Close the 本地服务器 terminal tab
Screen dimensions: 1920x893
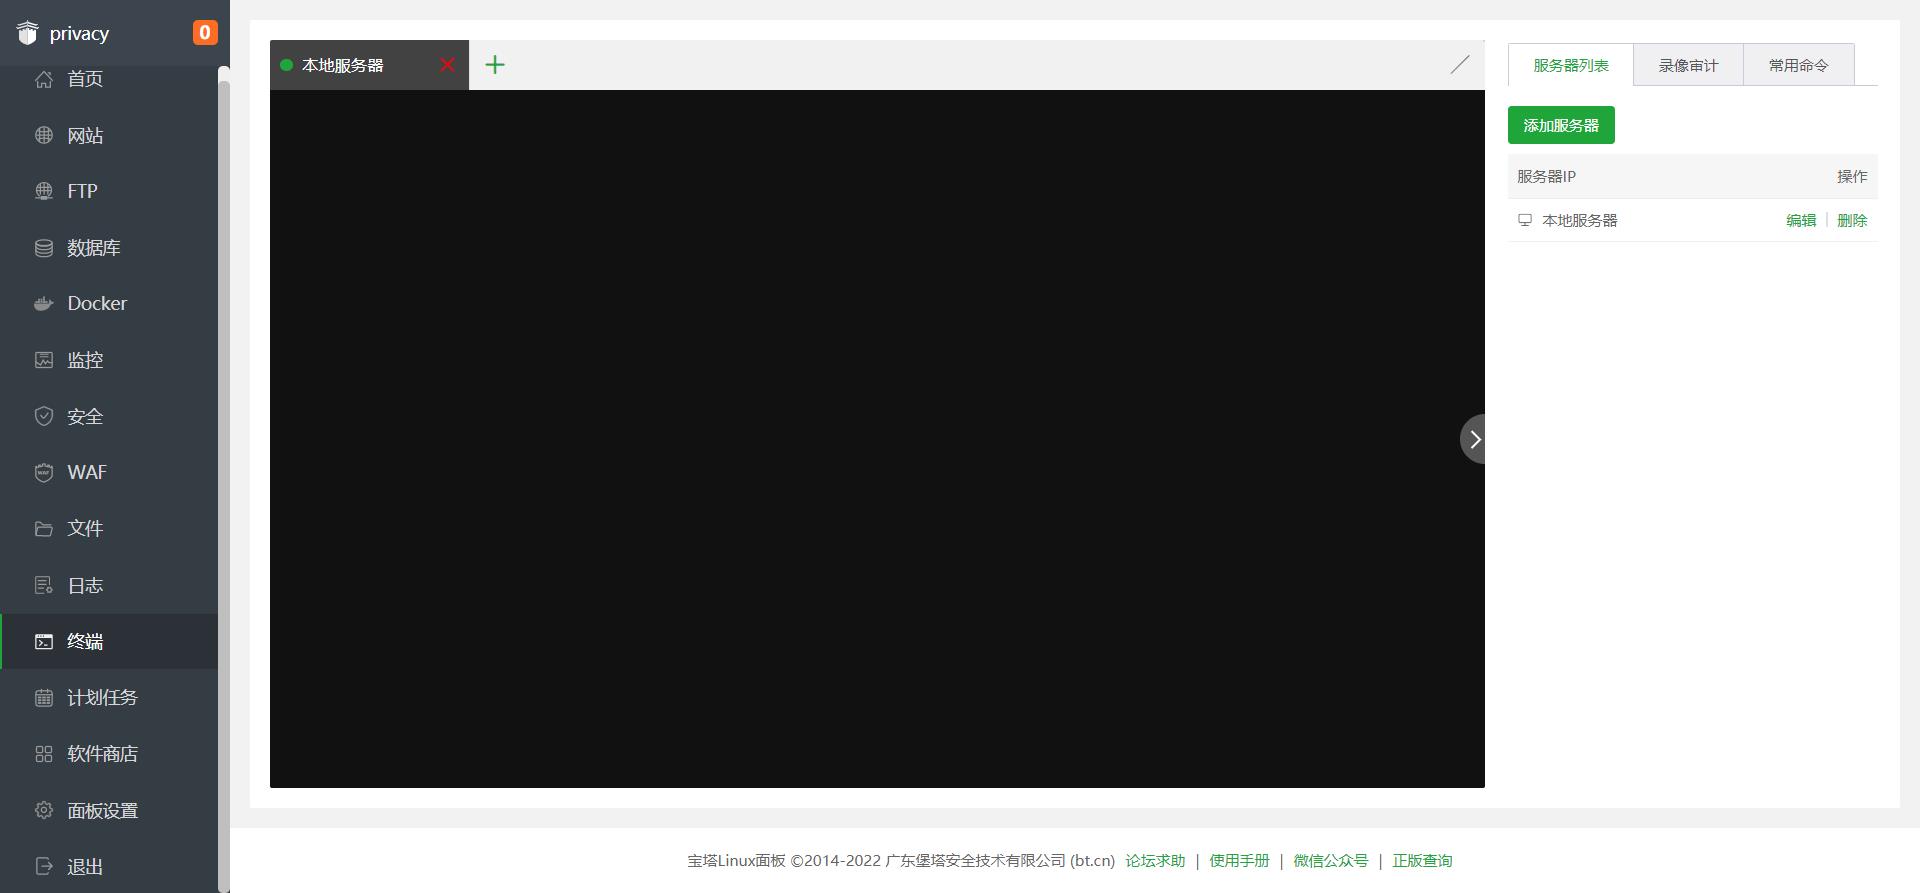point(447,65)
